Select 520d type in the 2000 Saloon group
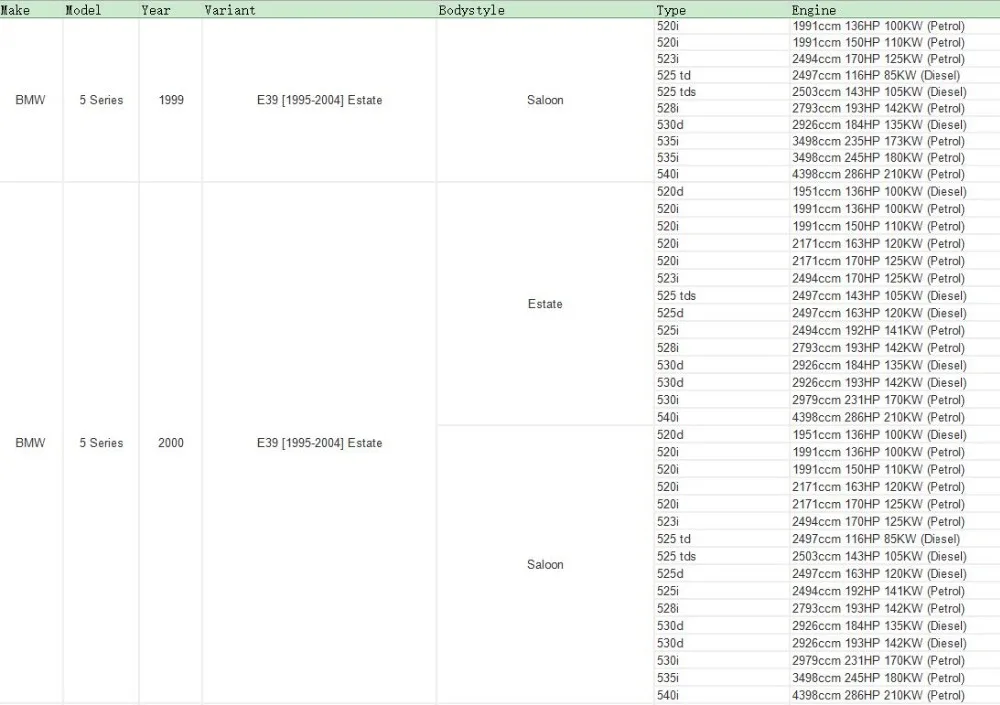The height and width of the screenshot is (705, 1000). [x=670, y=434]
